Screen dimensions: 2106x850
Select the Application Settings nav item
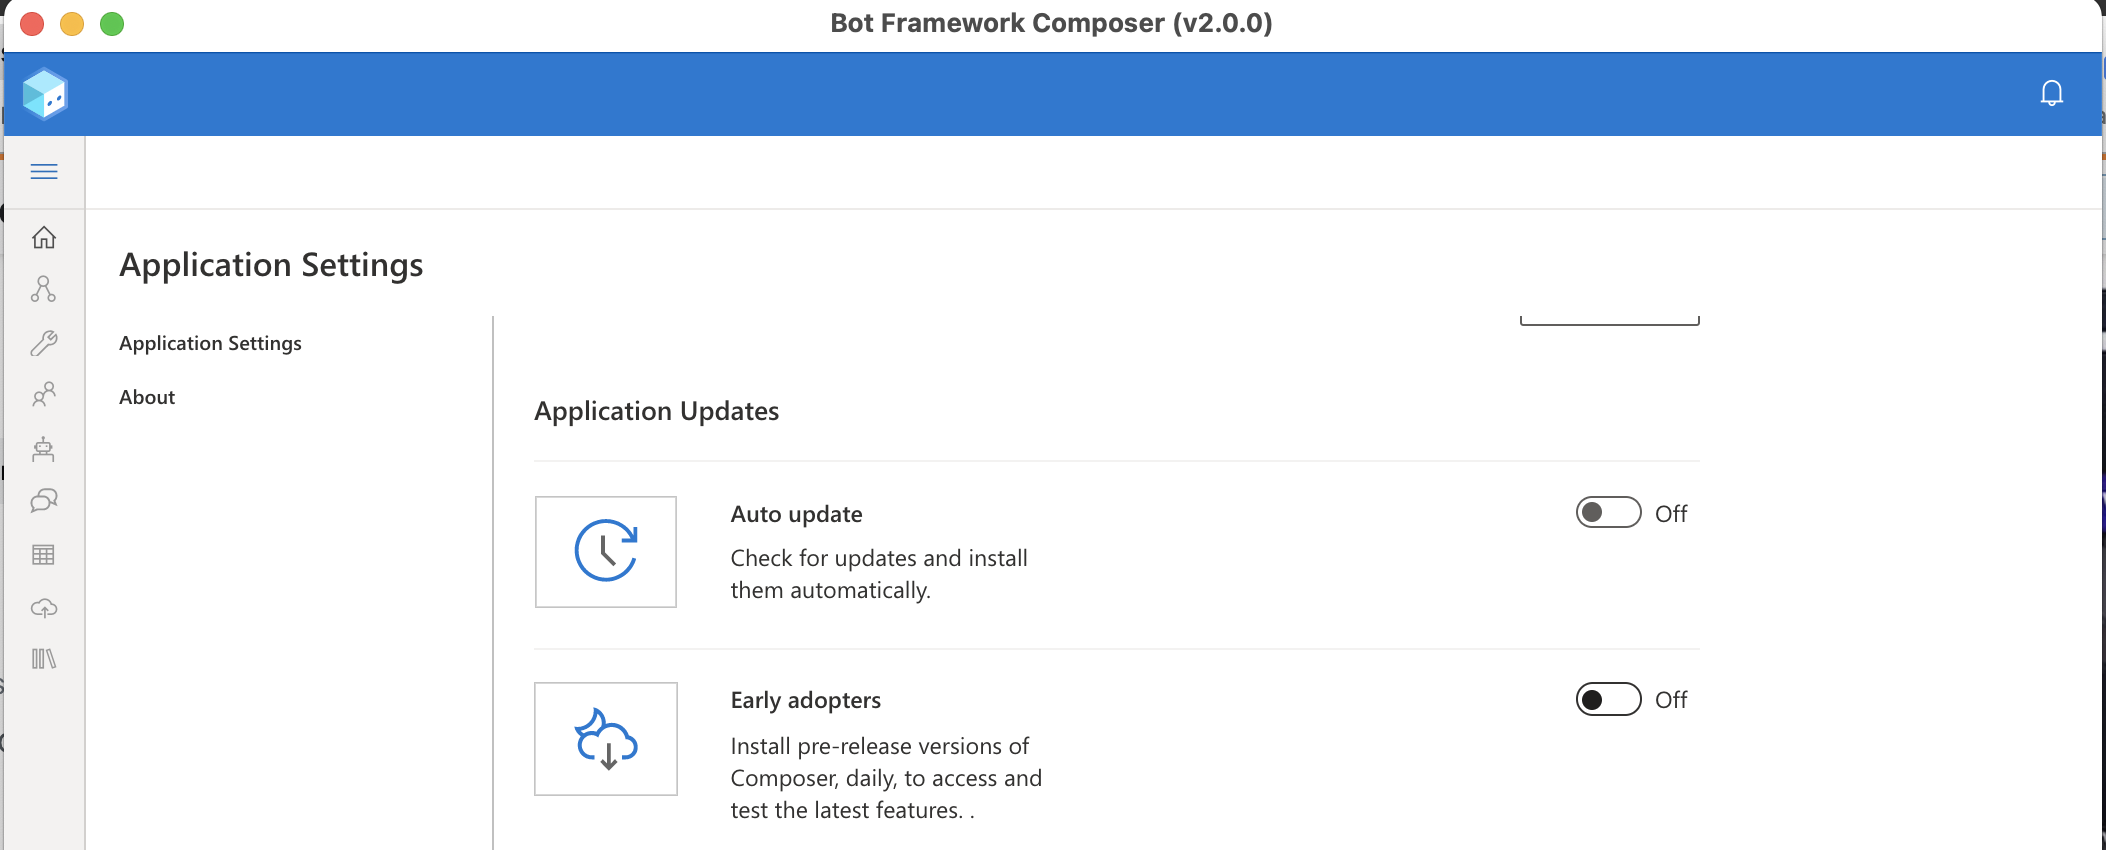[x=210, y=343]
